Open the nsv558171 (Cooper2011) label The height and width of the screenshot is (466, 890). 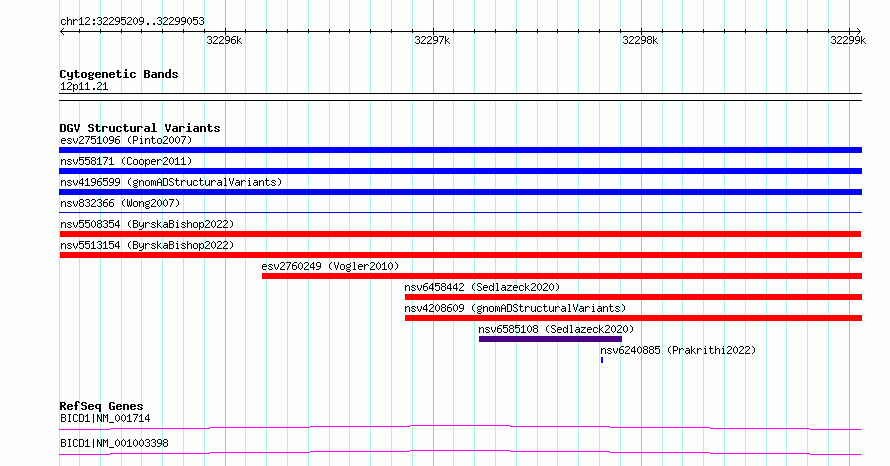click(x=126, y=161)
